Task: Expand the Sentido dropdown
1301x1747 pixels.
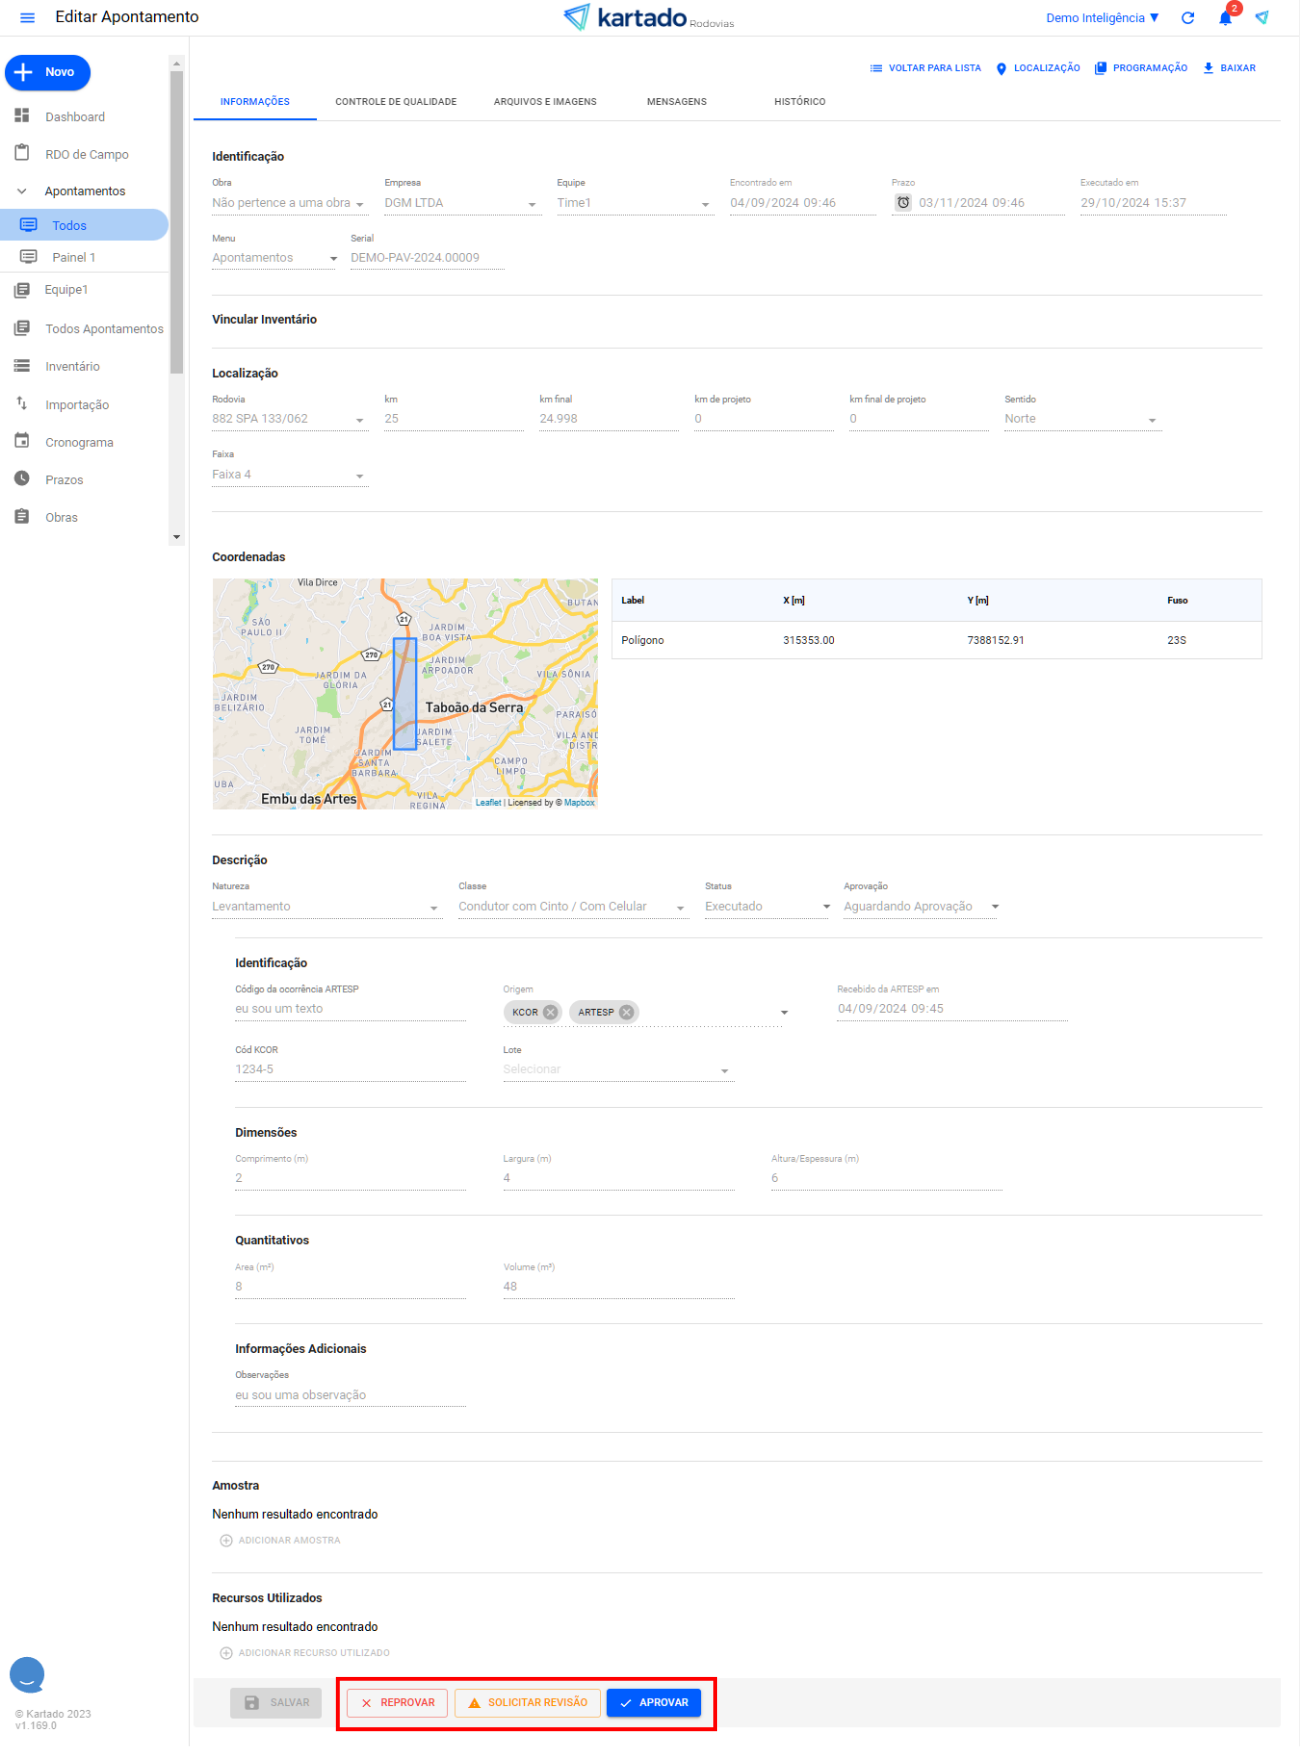Action: 1152,420
